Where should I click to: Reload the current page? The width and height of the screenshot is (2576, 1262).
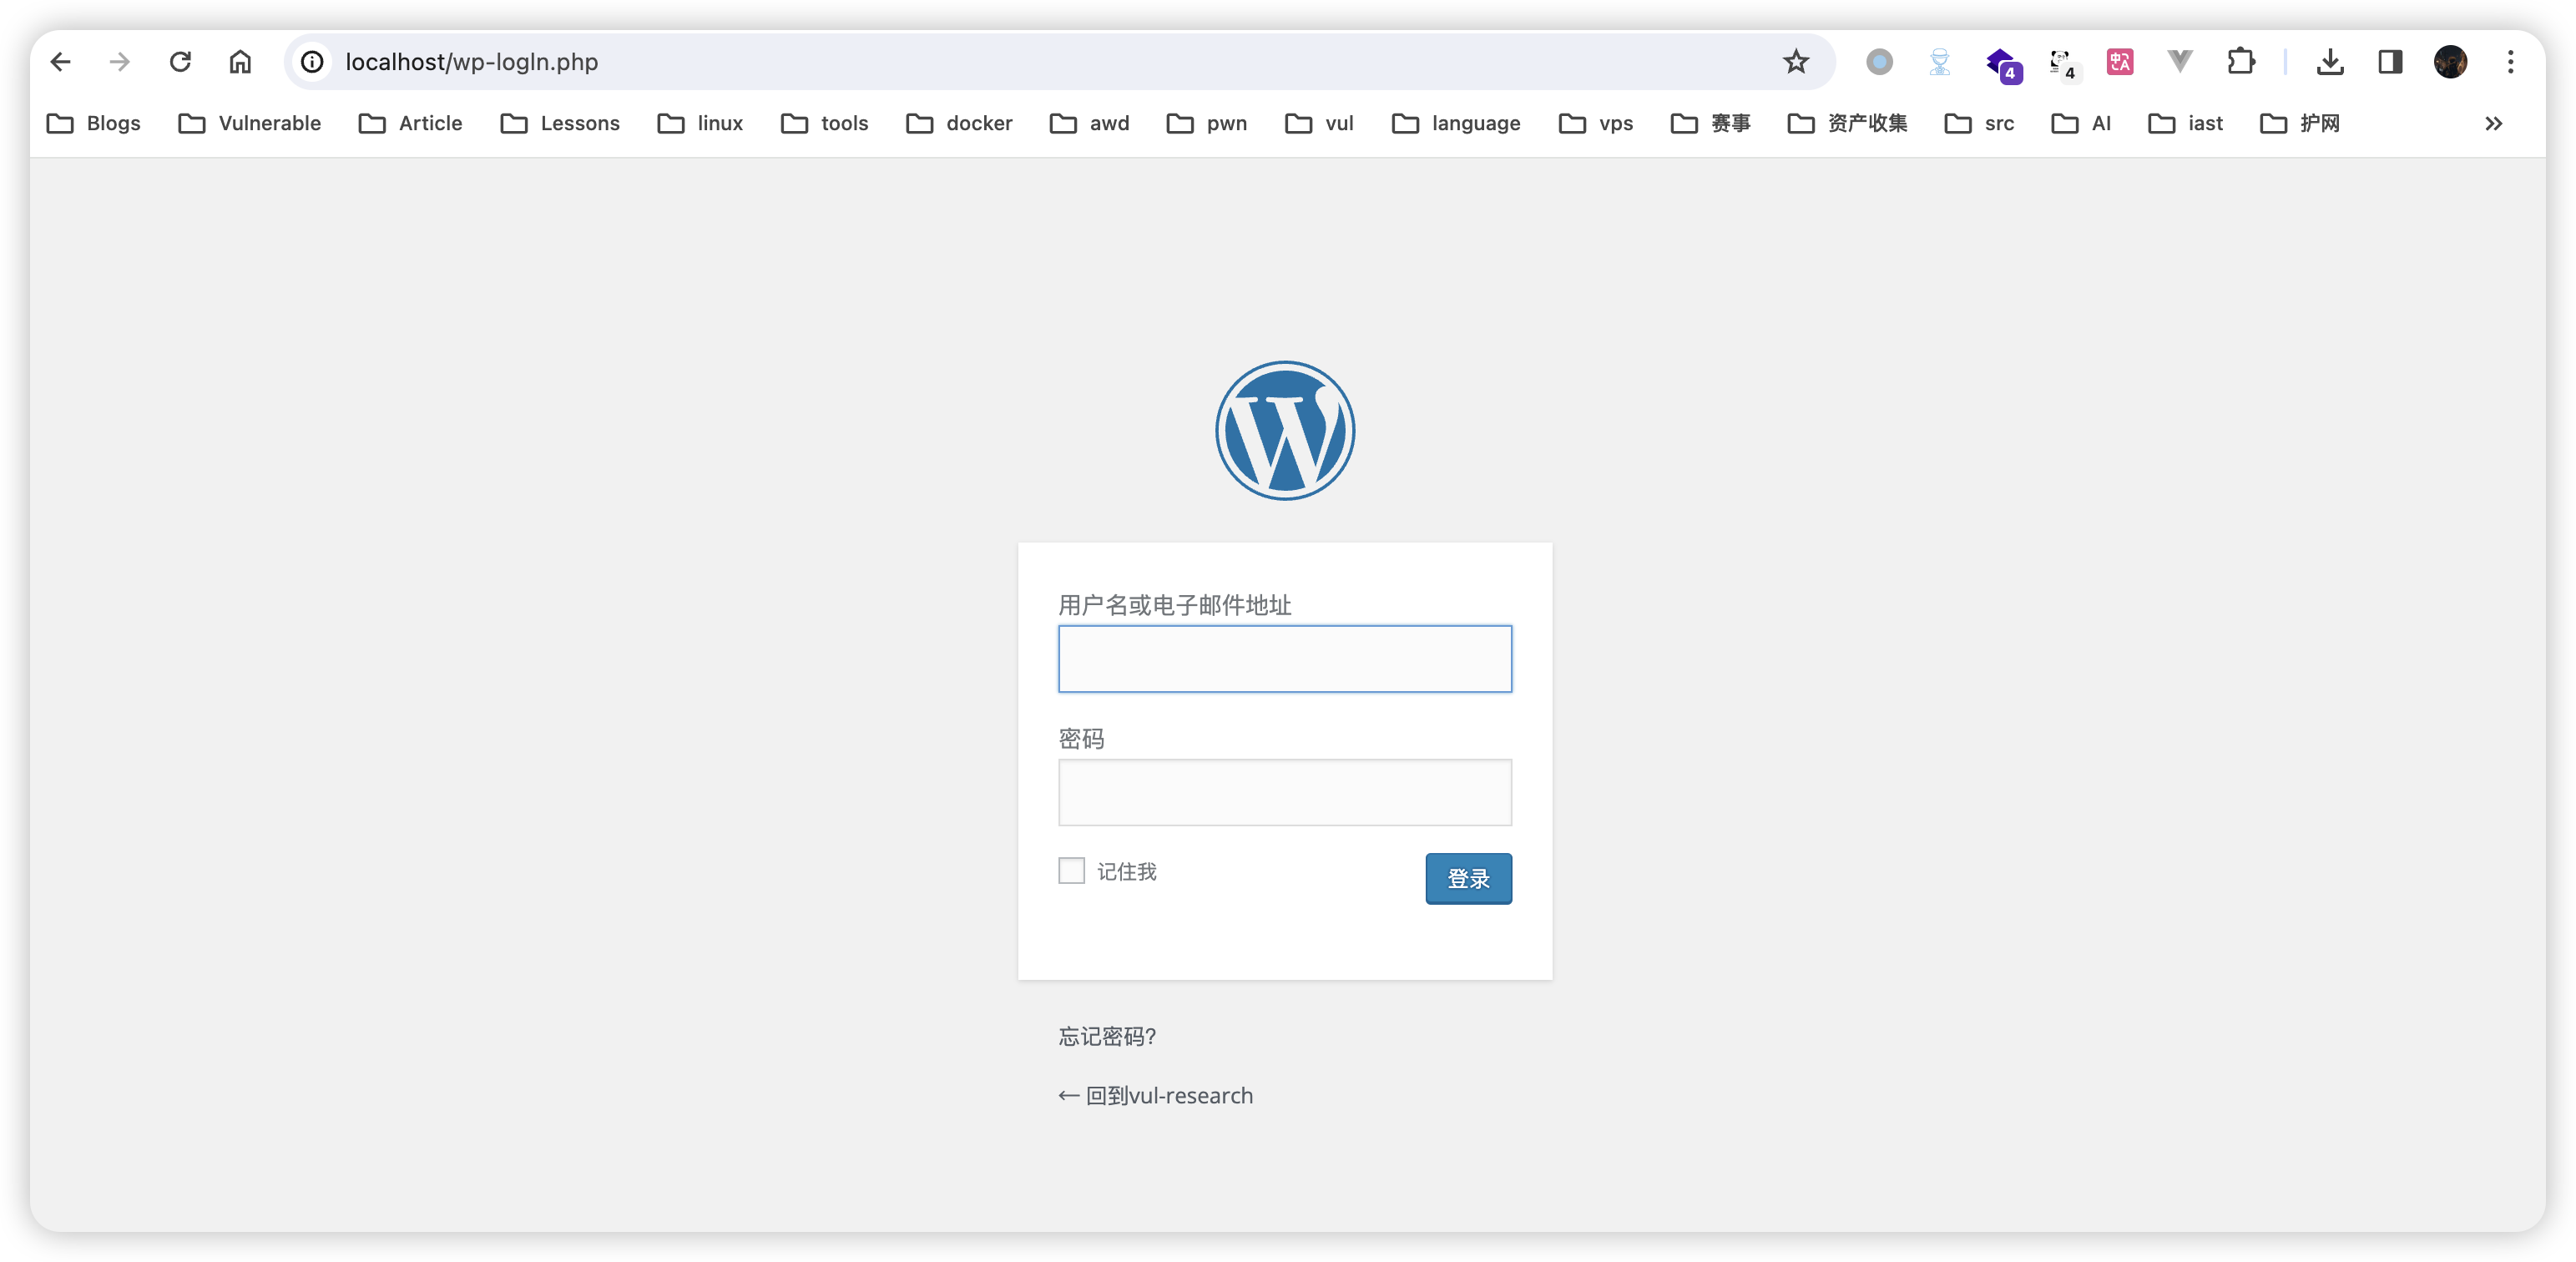(180, 62)
